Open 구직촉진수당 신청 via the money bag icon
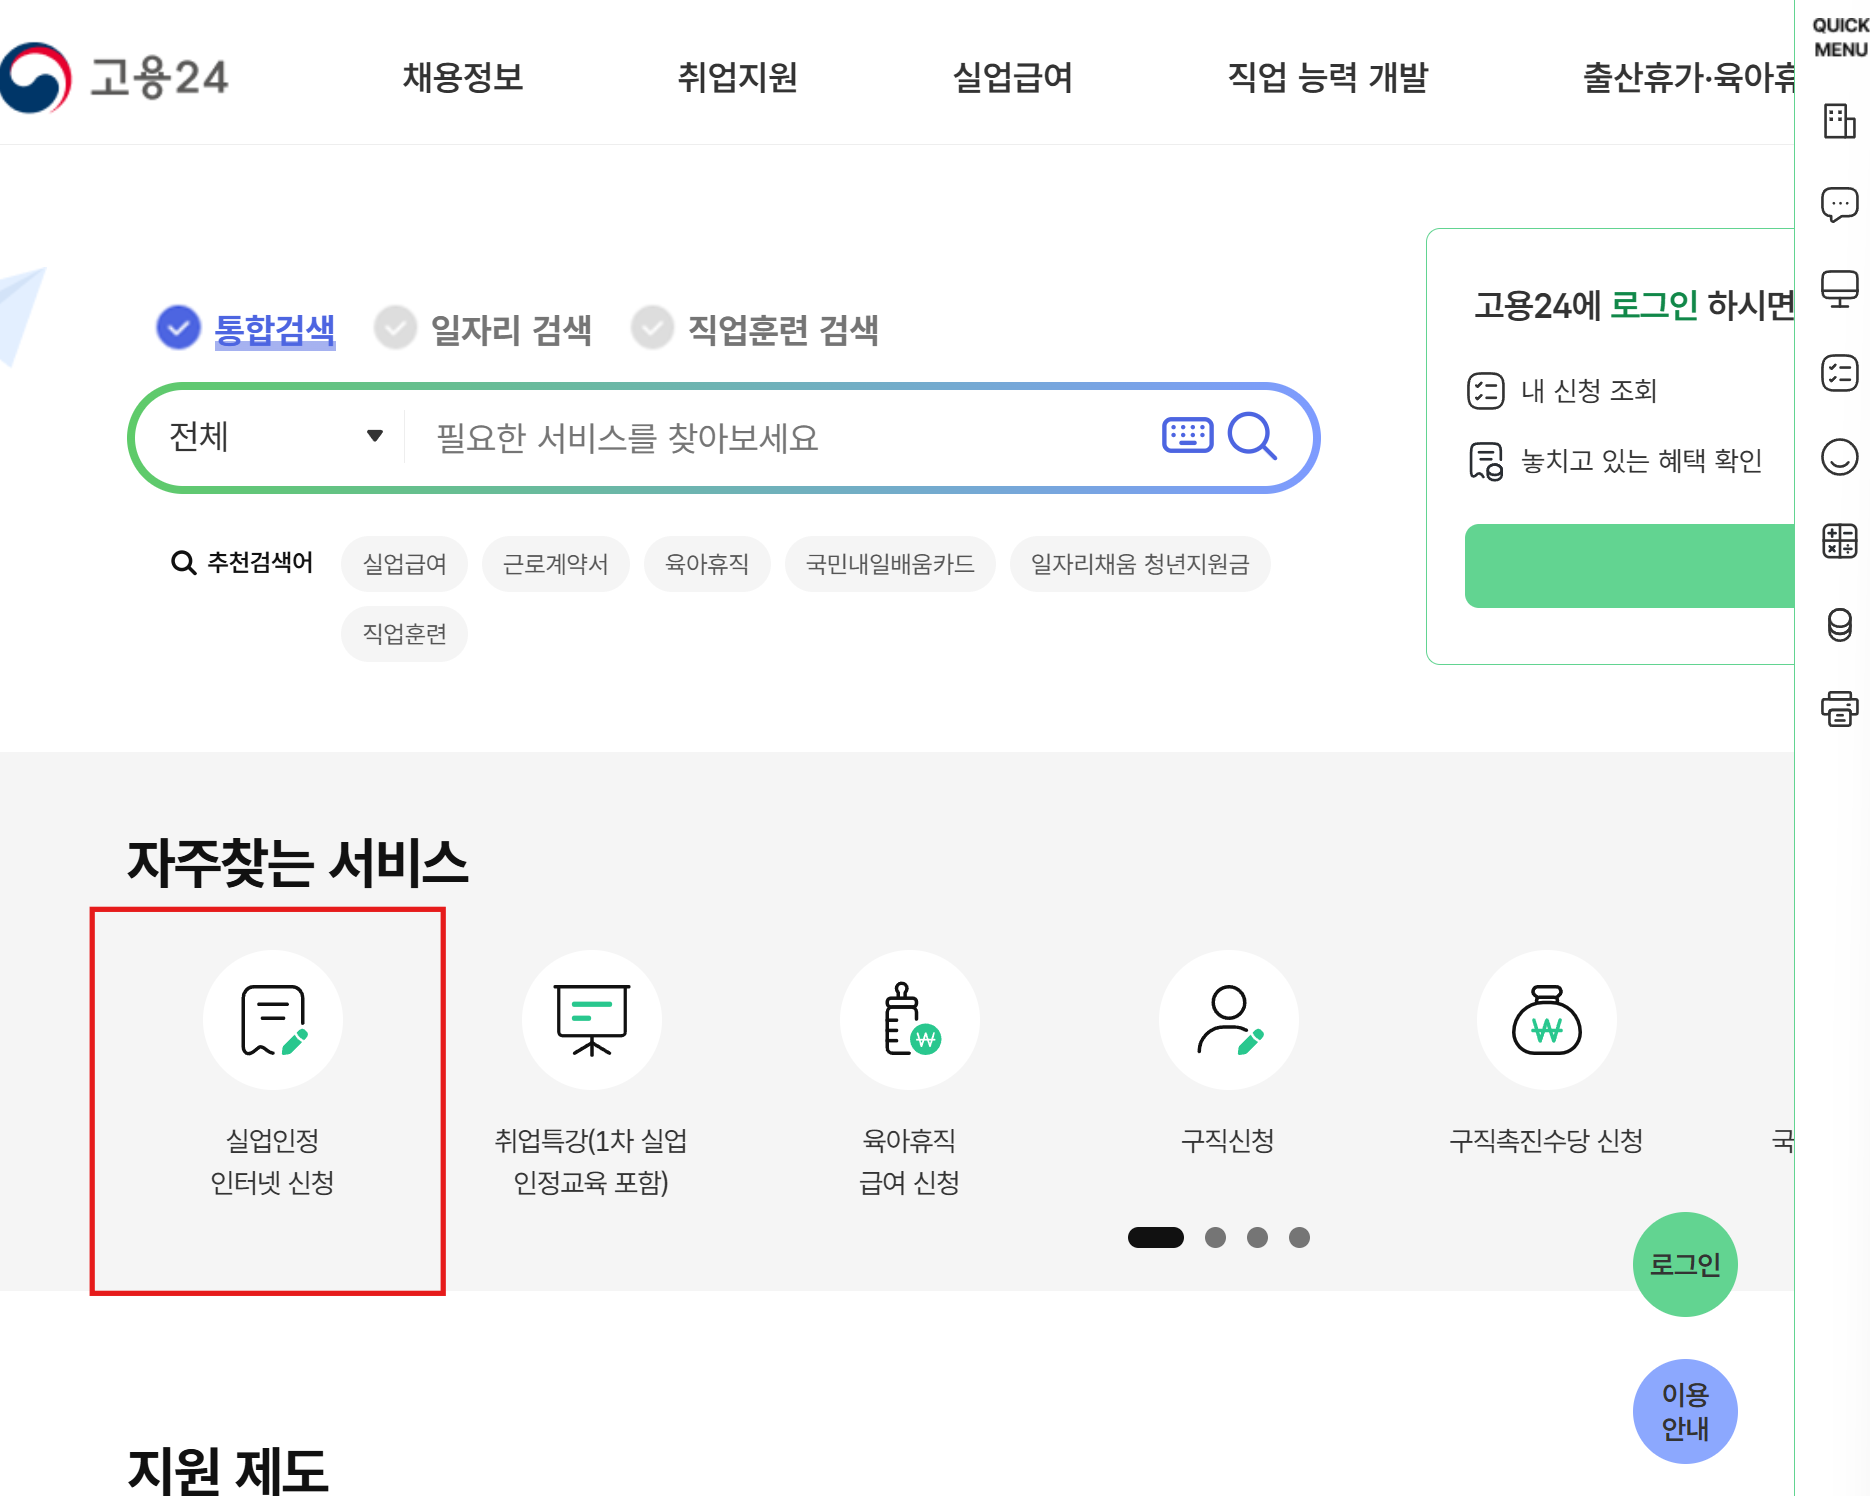Screen dimensions: 1870x1496 coord(1546,1020)
